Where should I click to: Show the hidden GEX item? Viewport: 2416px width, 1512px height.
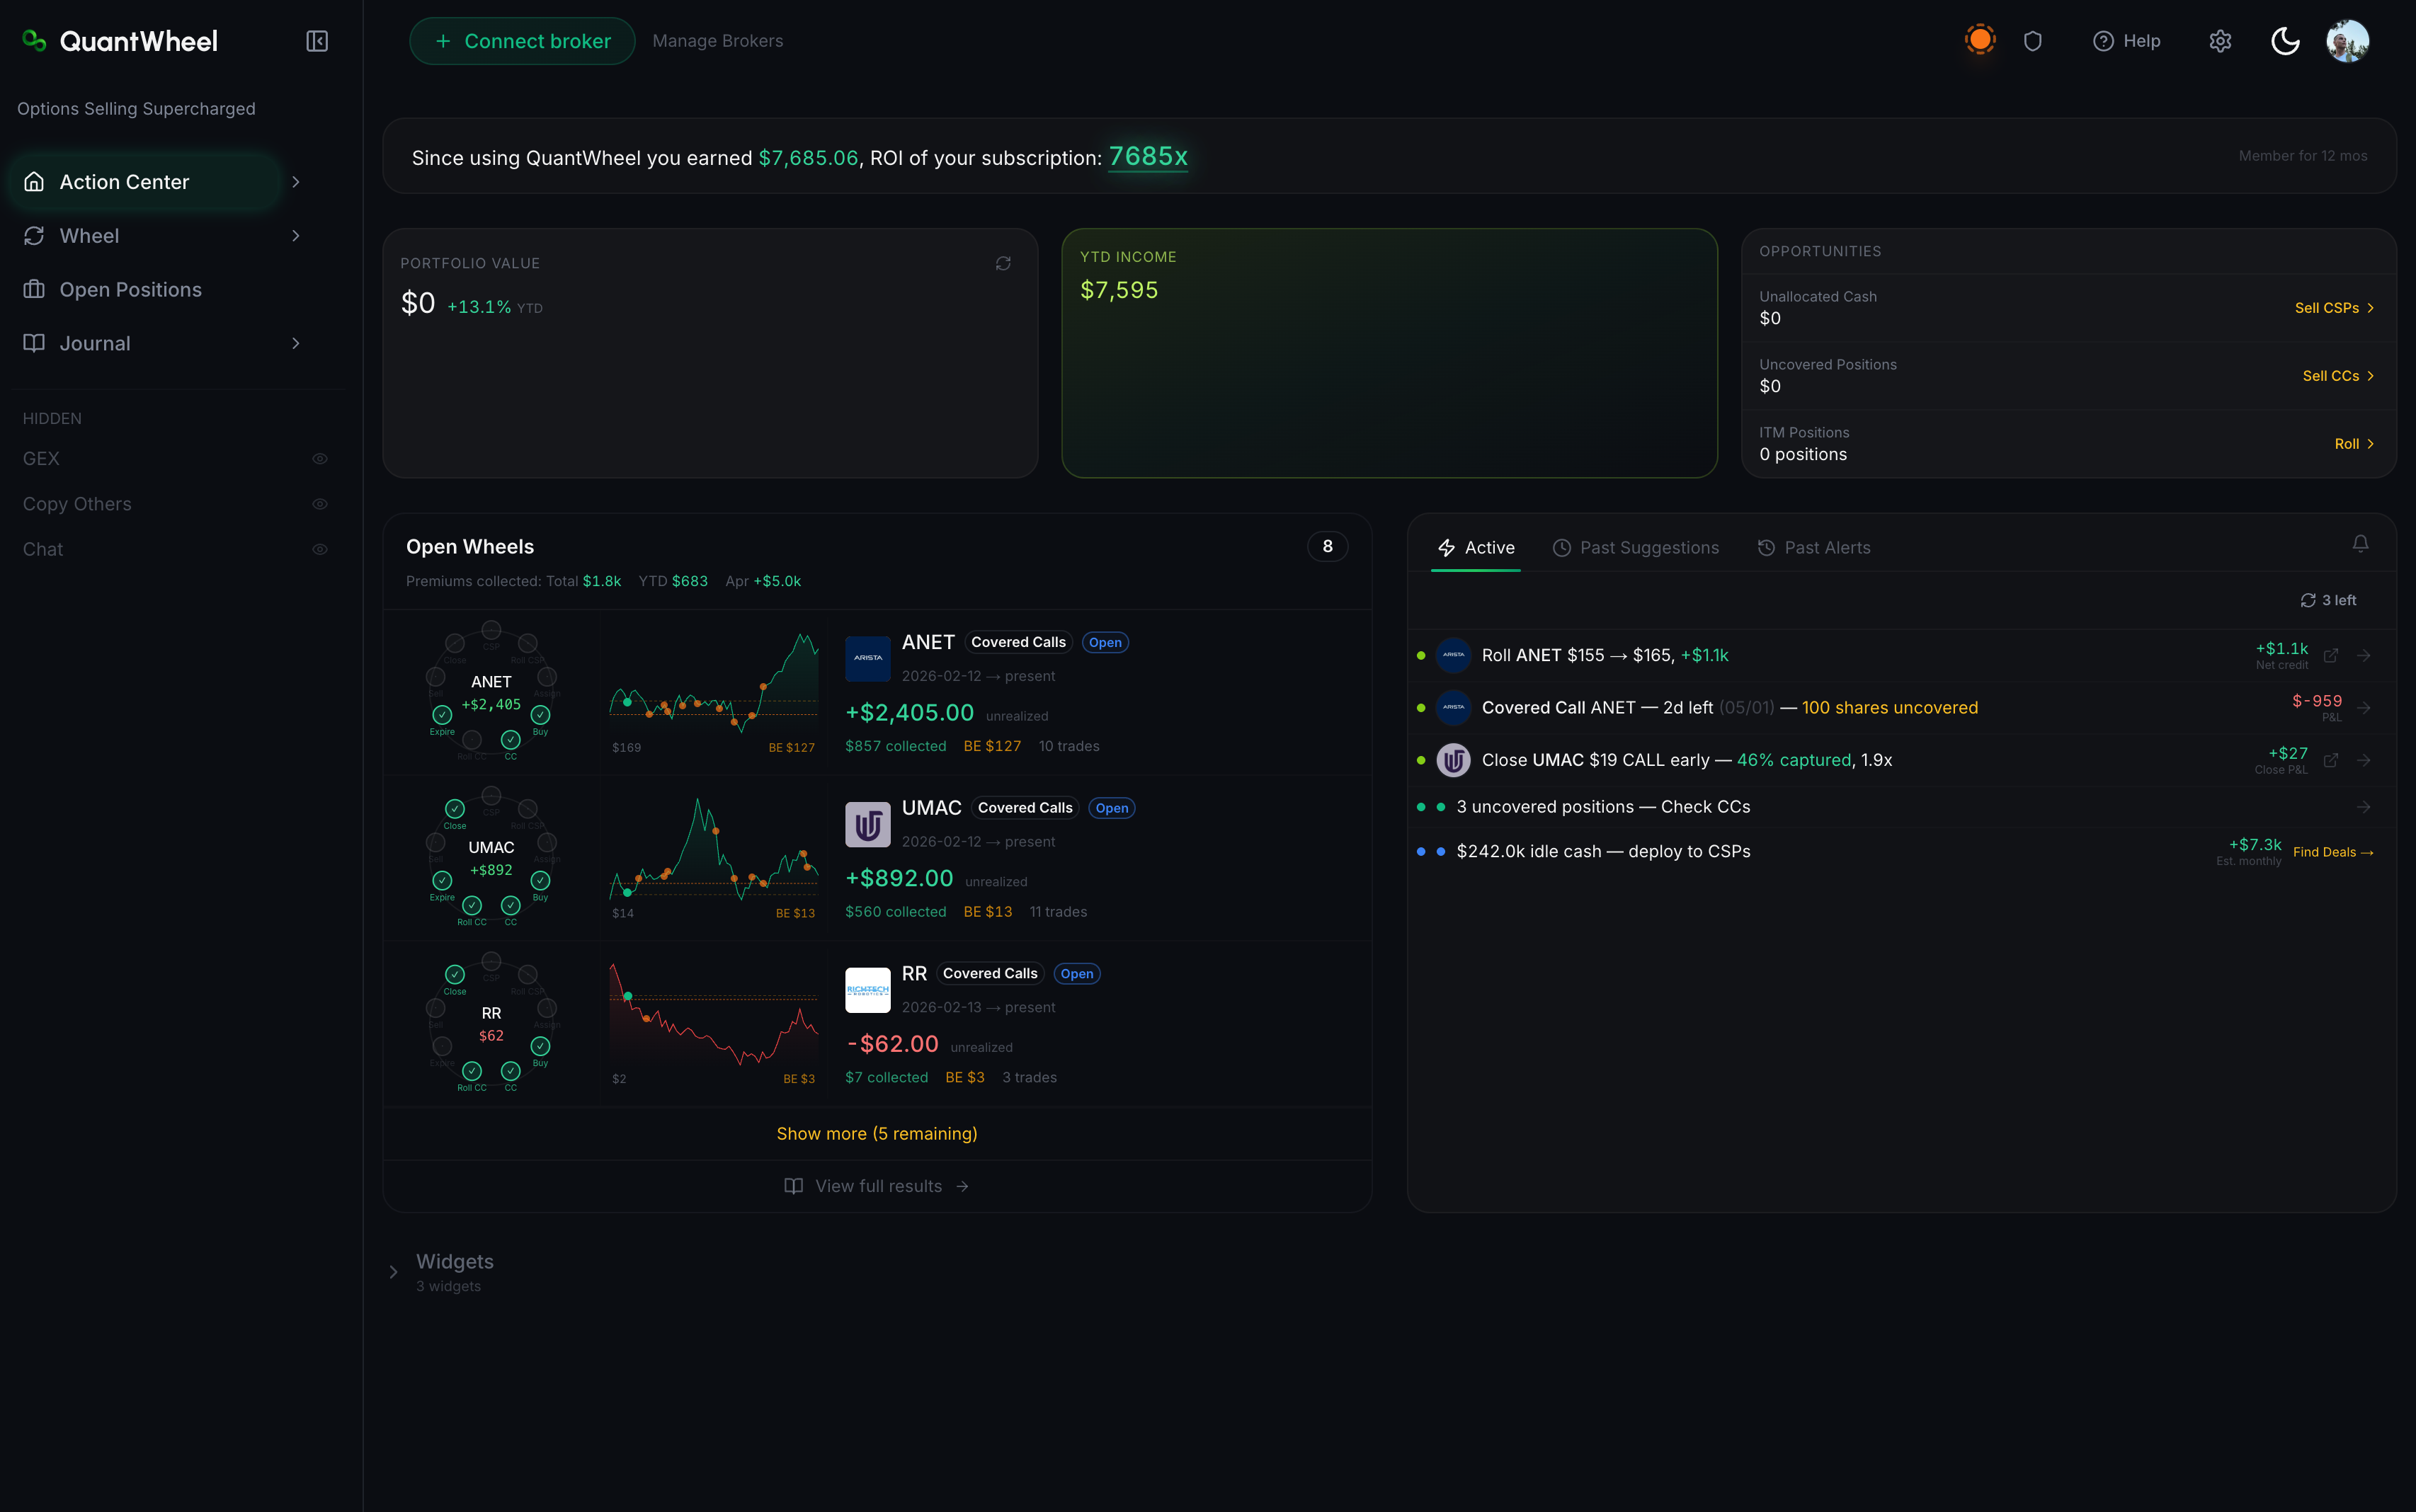[x=320, y=459]
